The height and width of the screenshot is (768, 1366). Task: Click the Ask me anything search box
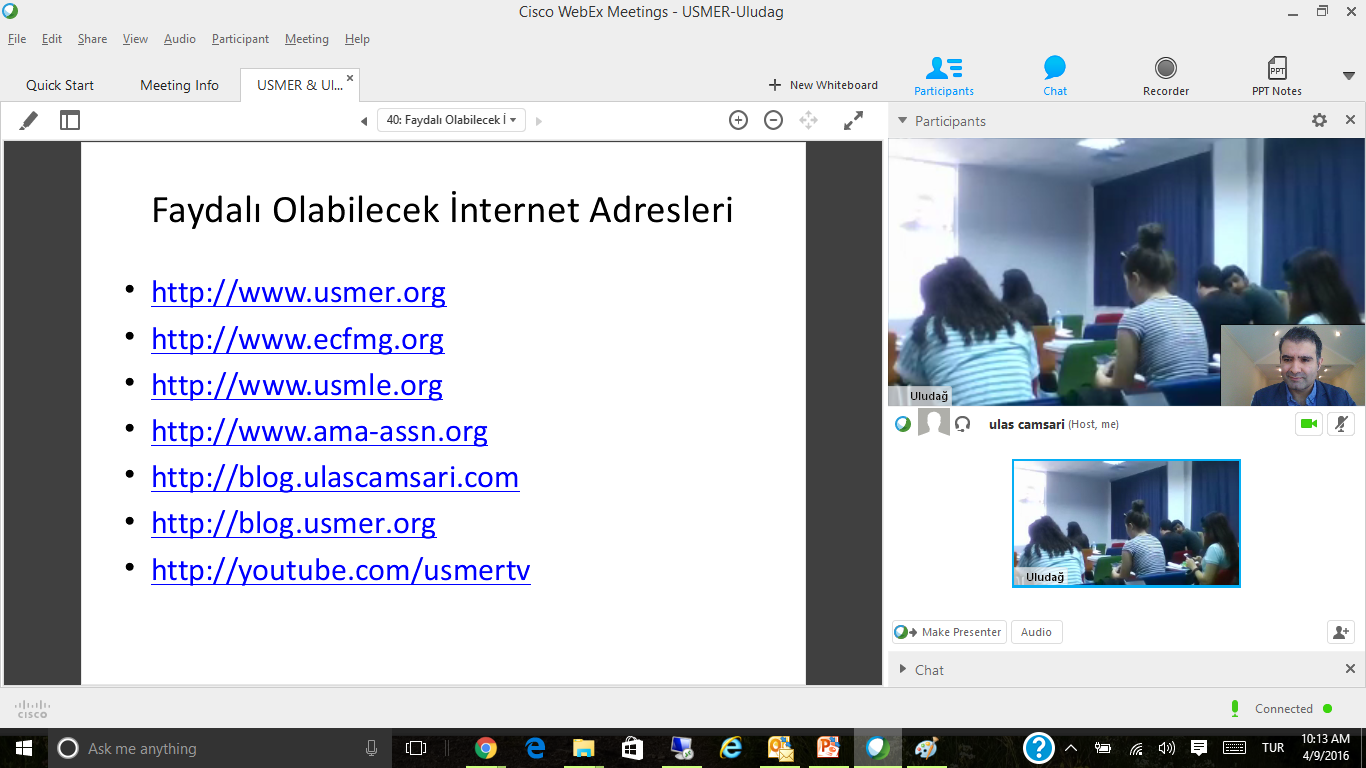coord(220,748)
